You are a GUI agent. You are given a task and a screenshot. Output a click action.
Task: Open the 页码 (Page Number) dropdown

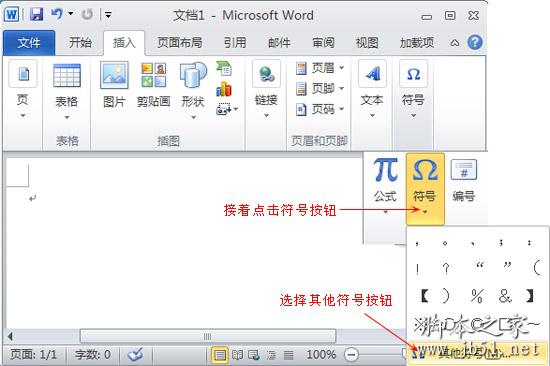pos(320,109)
